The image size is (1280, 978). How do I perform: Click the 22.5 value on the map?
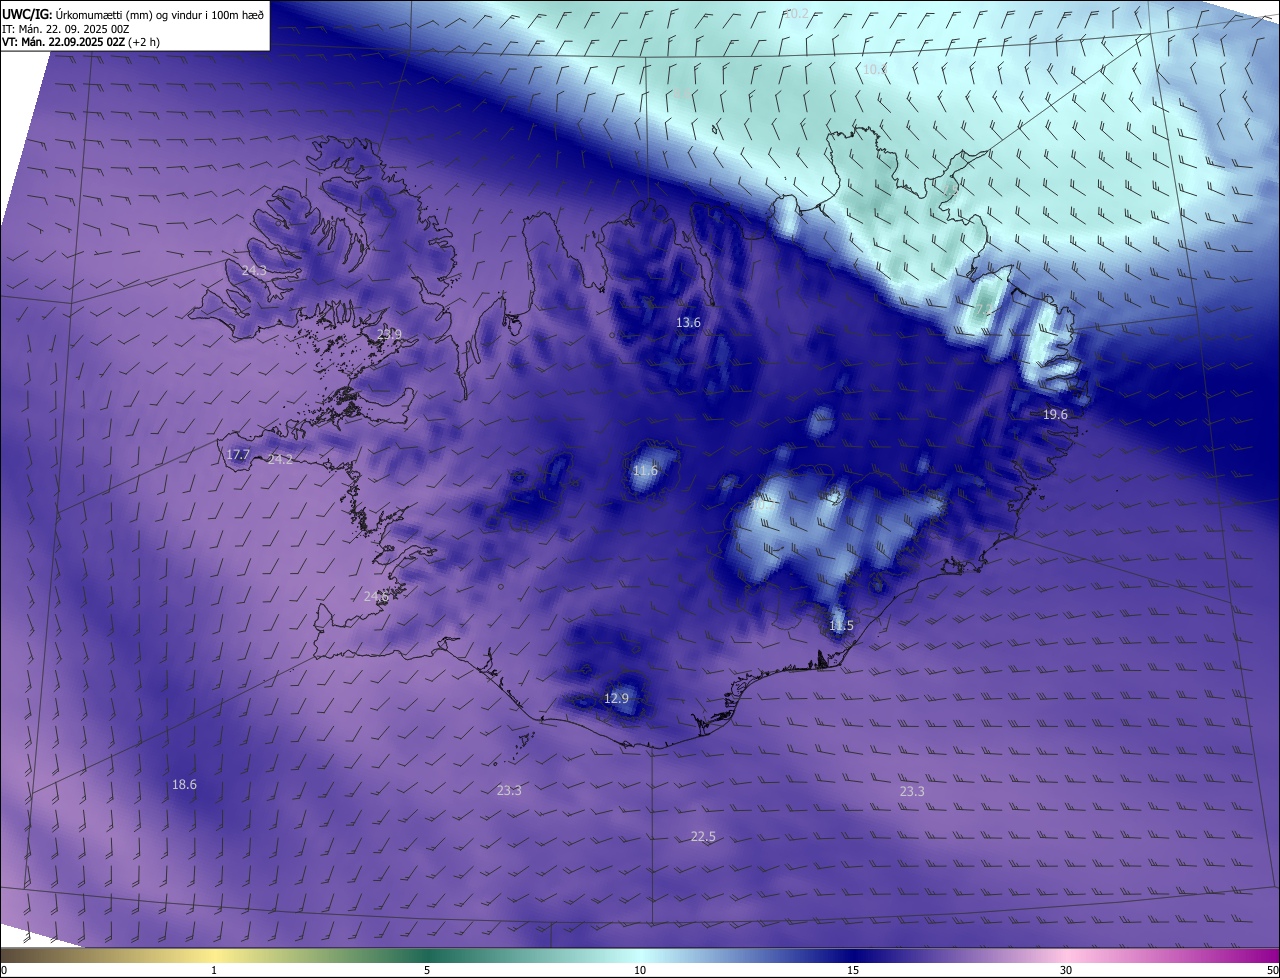[x=703, y=837]
